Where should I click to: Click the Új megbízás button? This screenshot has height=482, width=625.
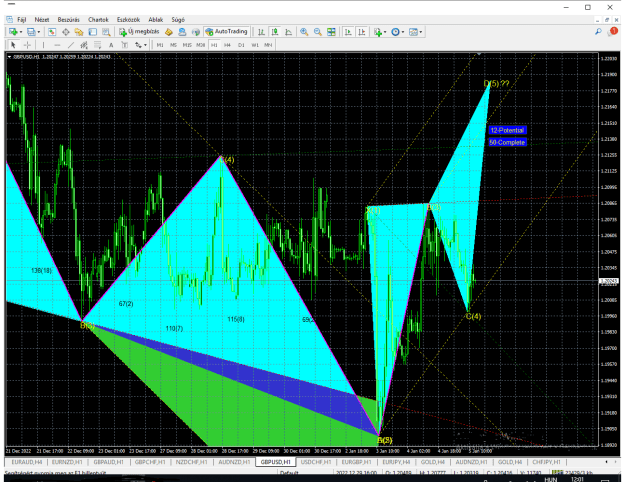coord(140,32)
